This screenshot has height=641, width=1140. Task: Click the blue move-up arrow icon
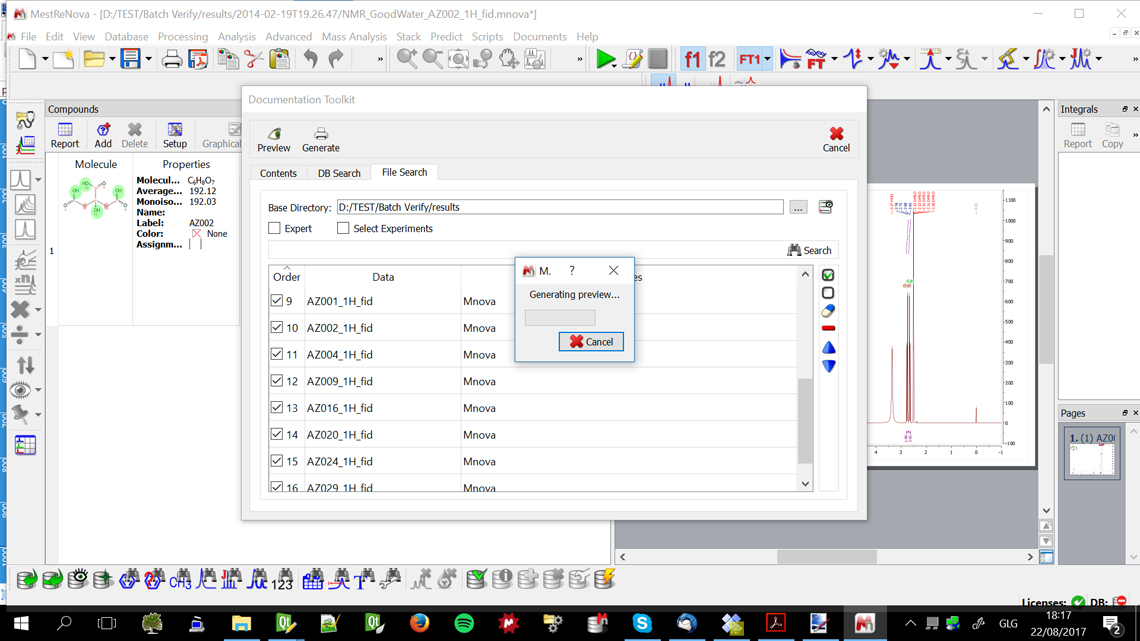(828, 348)
